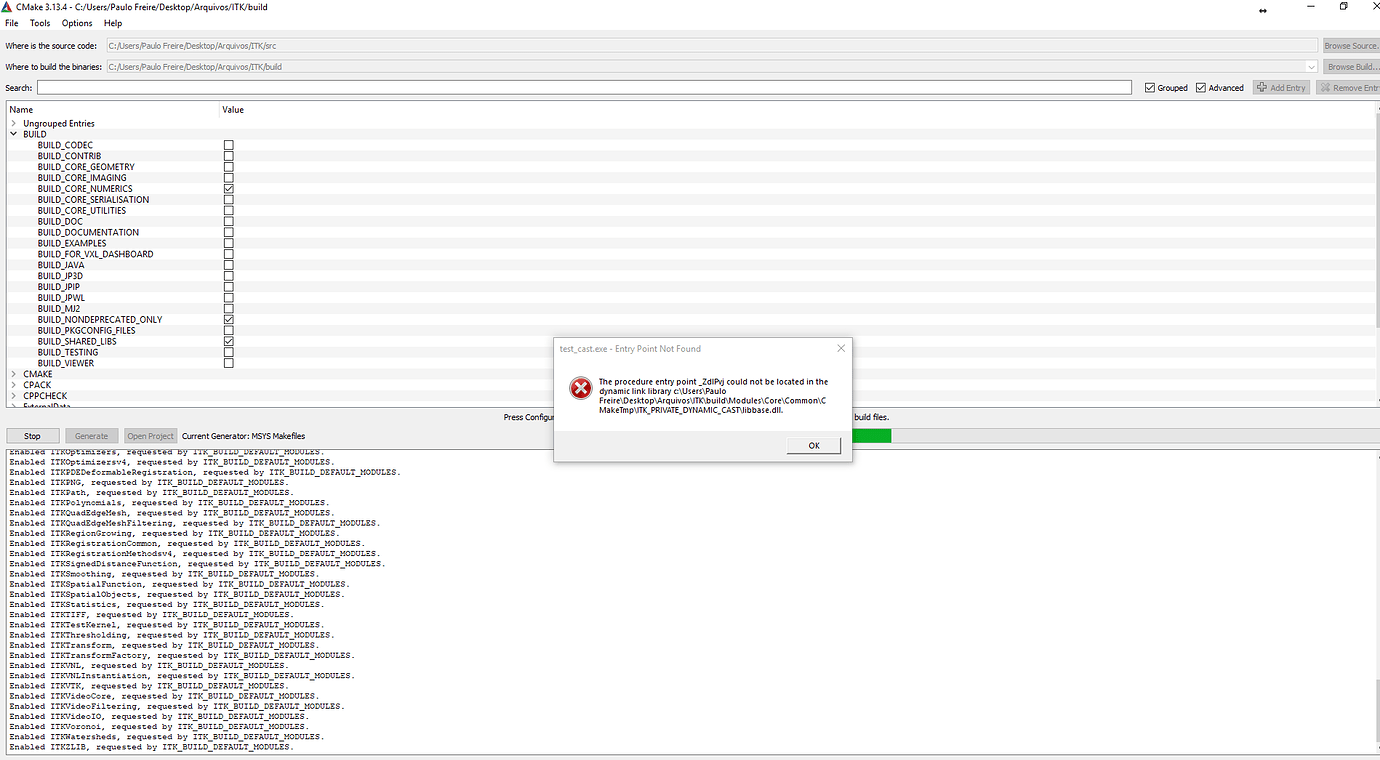Click the 'Enabled ITKZLIB' log line
Screen dimensions: 1380x760
point(152,747)
